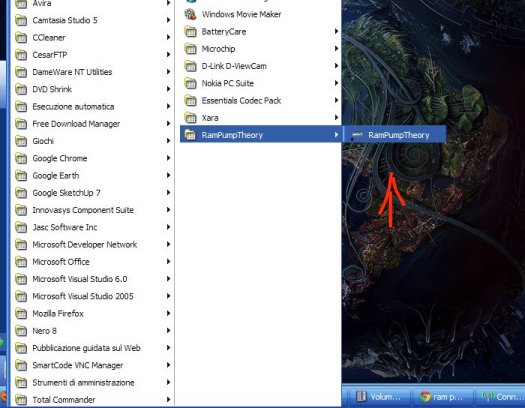The image size is (525, 408).
Task: Expand the Esecuzione automatica submenu arrow
Action: point(168,106)
